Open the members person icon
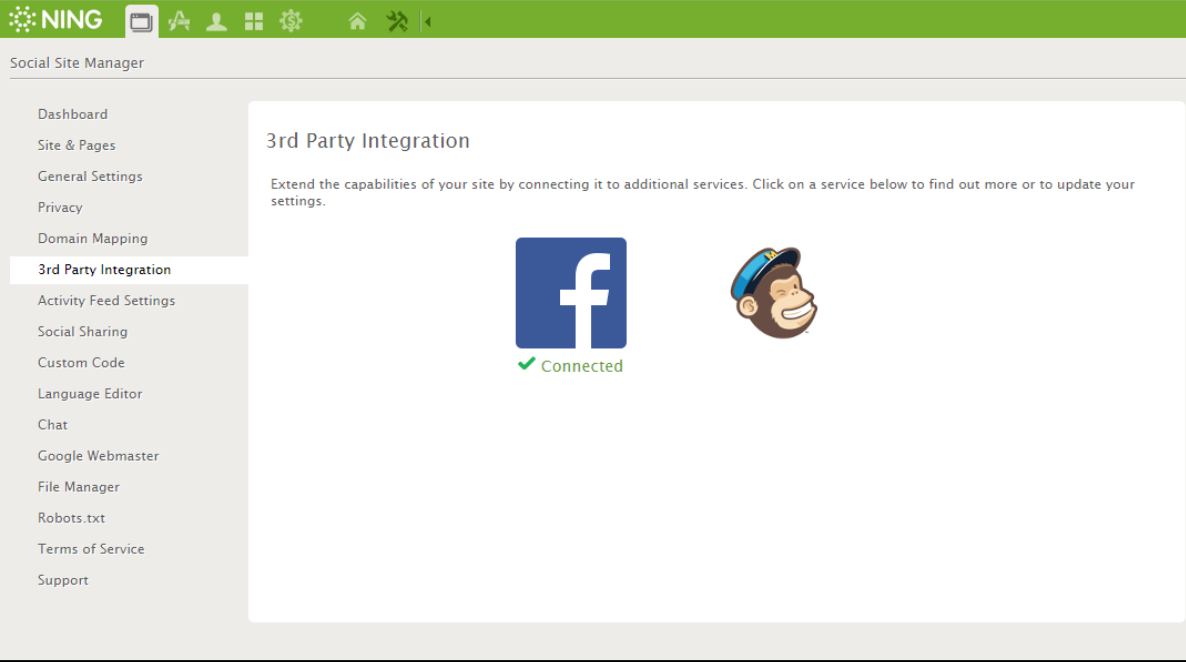This screenshot has height=662, width=1186. click(x=216, y=21)
